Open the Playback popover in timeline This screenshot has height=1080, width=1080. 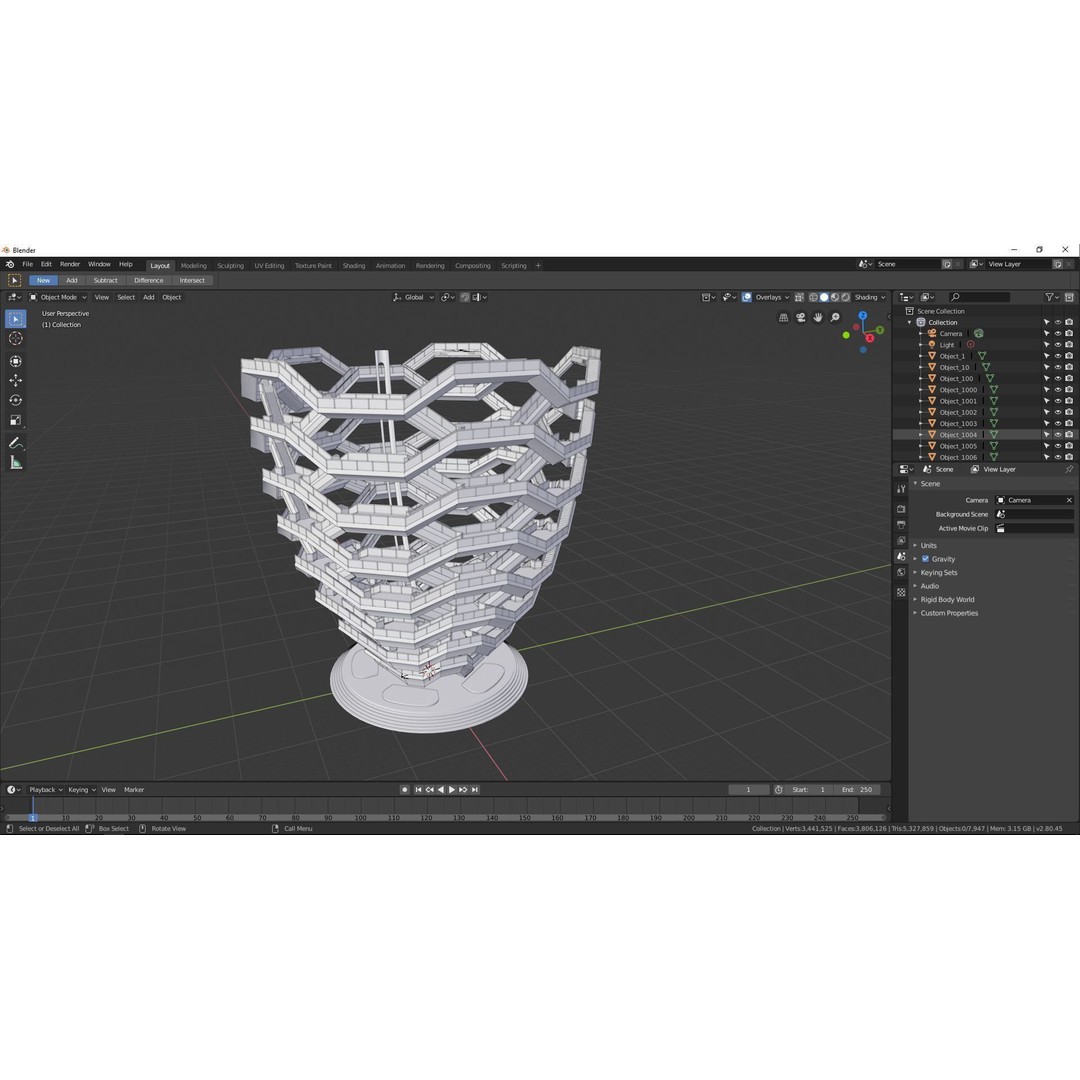(45, 790)
